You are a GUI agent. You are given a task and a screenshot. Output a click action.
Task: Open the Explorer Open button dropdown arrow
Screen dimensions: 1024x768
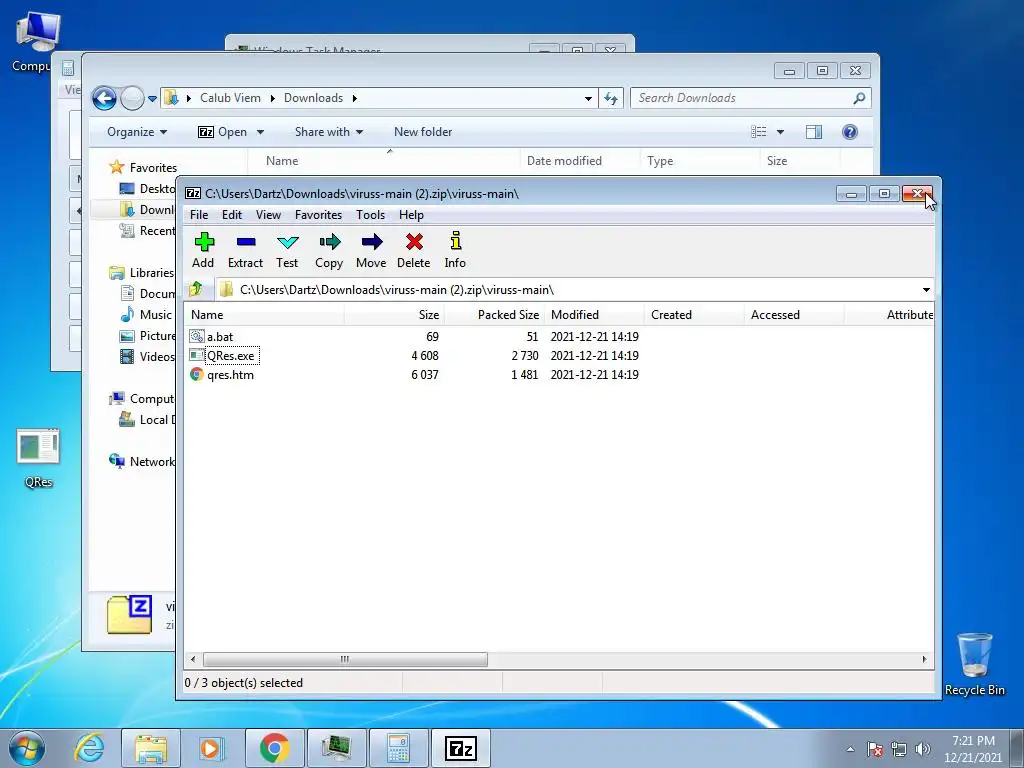tap(260, 132)
